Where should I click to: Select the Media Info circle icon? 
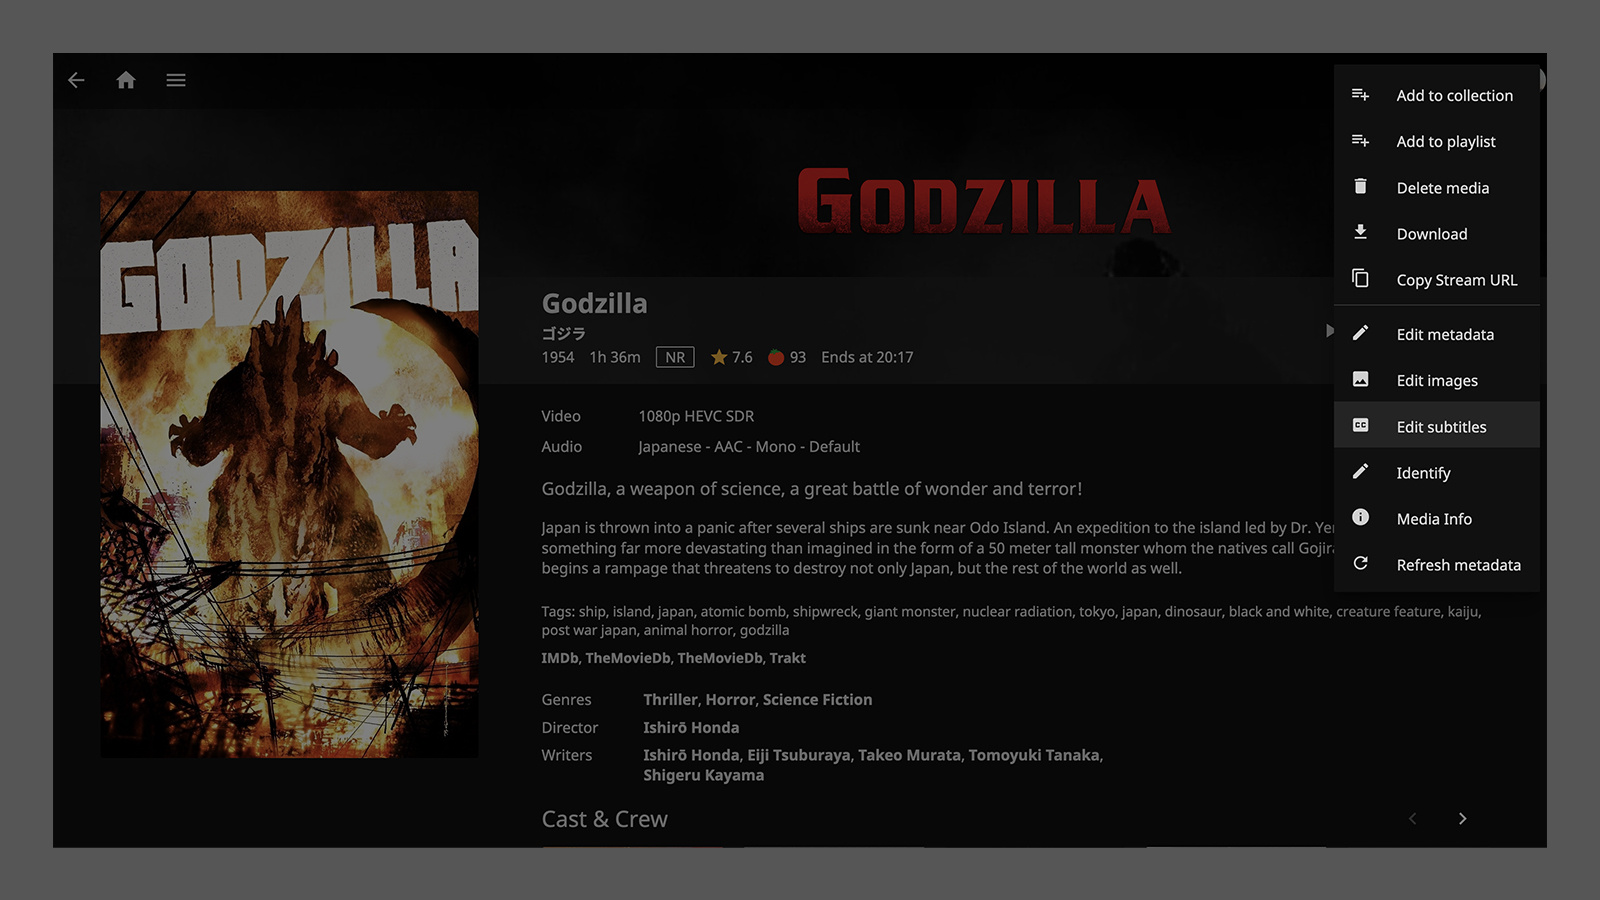pos(1361,518)
